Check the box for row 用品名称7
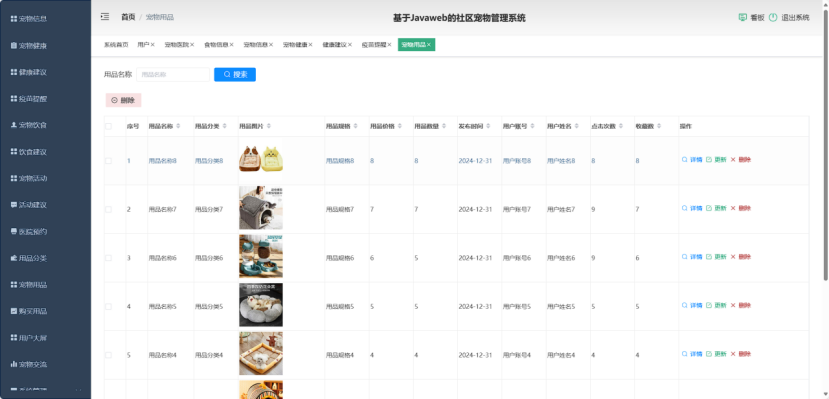Image resolution: width=829 pixels, height=399 pixels. [x=108, y=209]
